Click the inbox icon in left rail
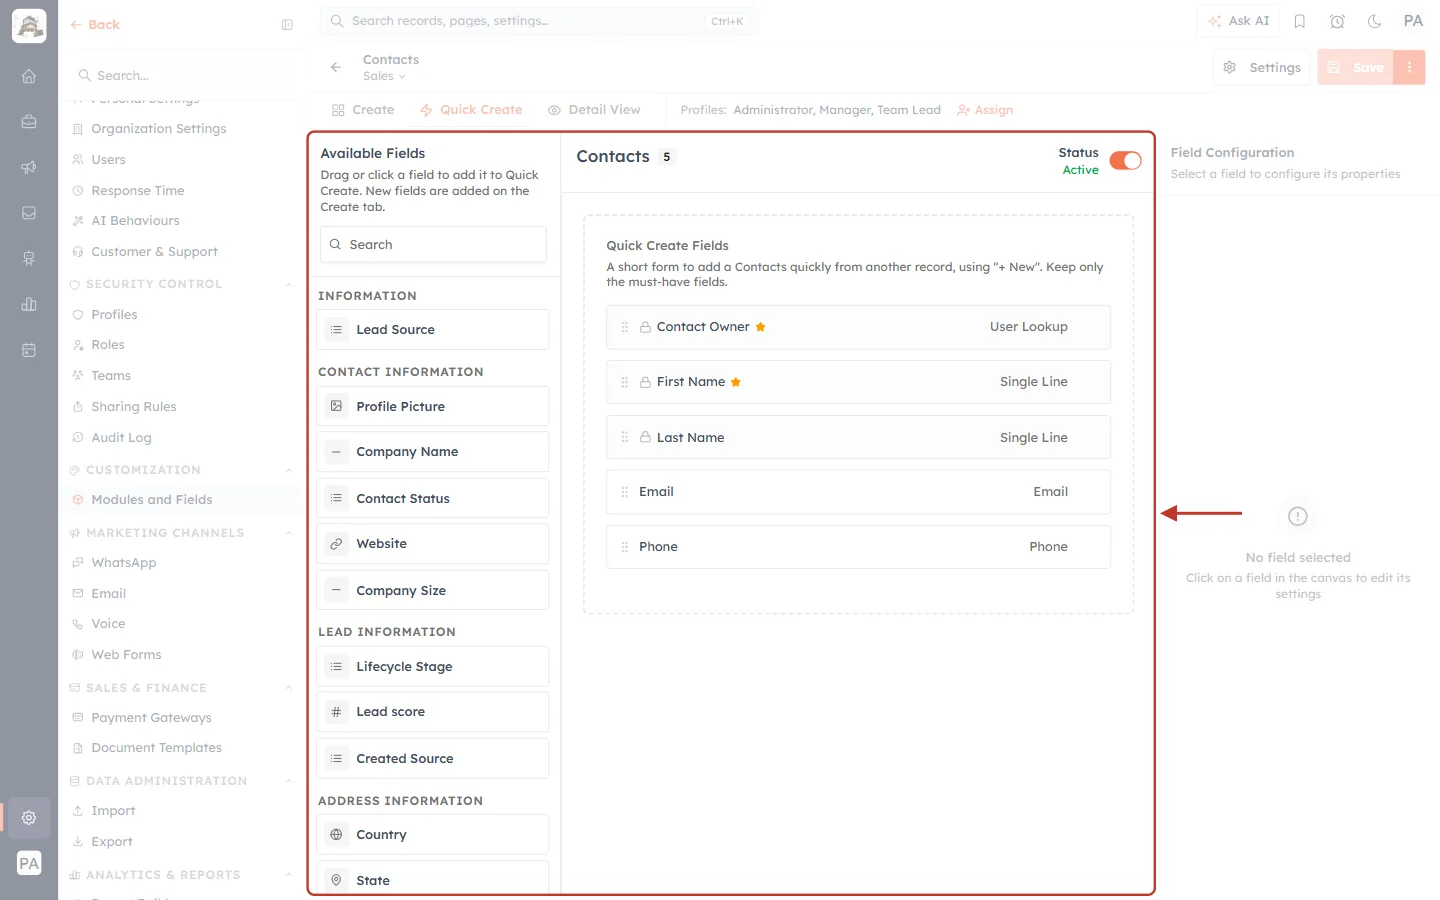The image size is (1440, 900). coord(29,213)
